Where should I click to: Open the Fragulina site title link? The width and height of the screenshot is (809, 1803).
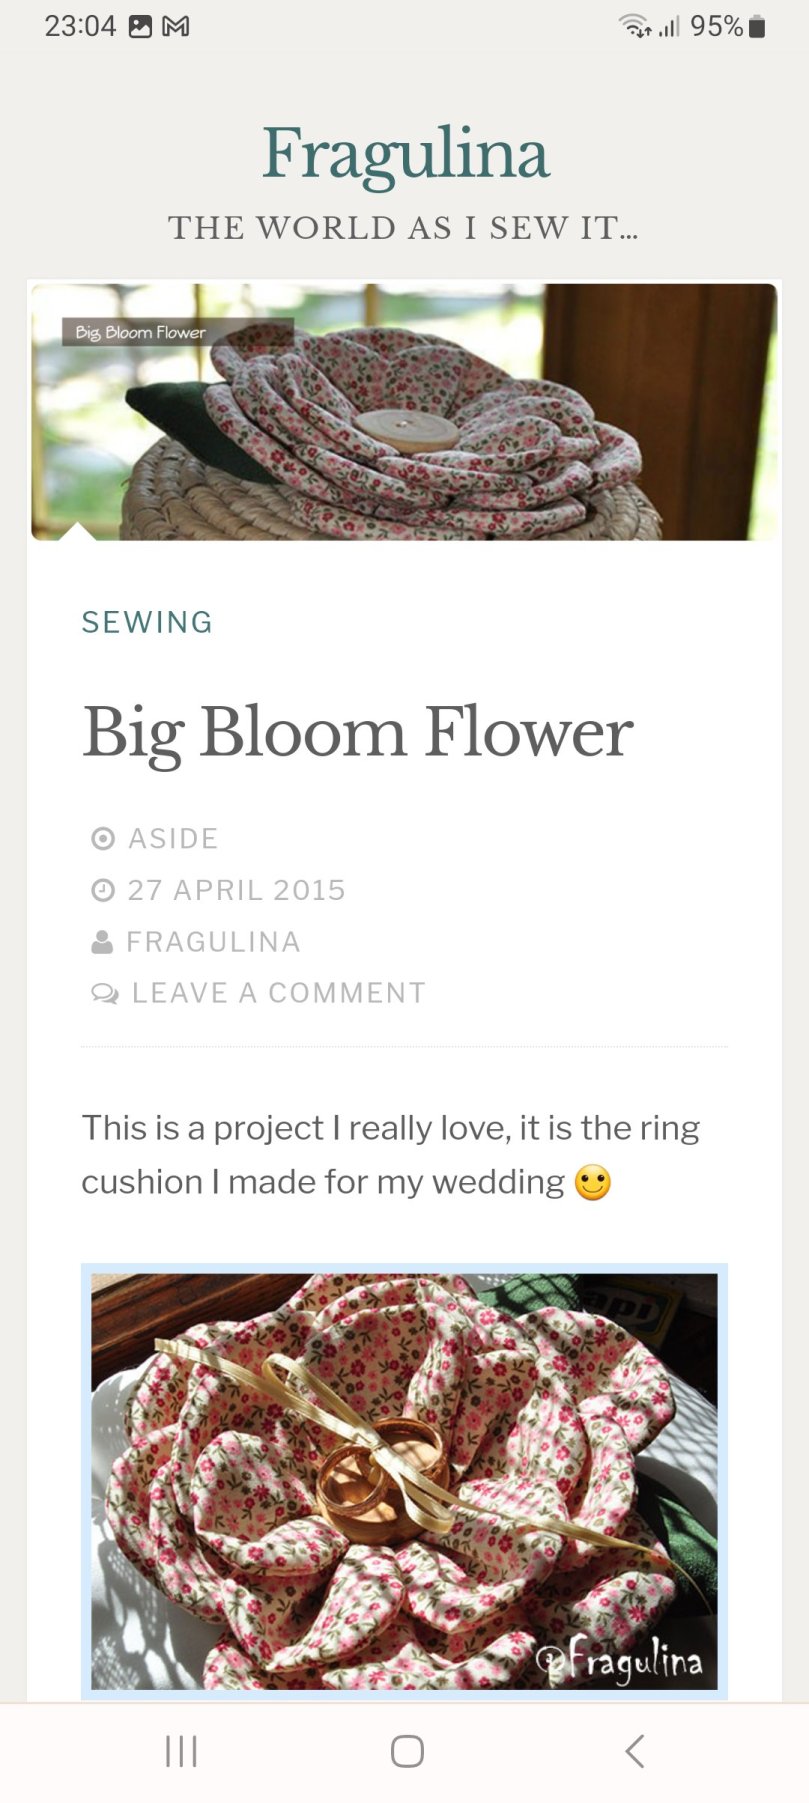[x=405, y=154]
